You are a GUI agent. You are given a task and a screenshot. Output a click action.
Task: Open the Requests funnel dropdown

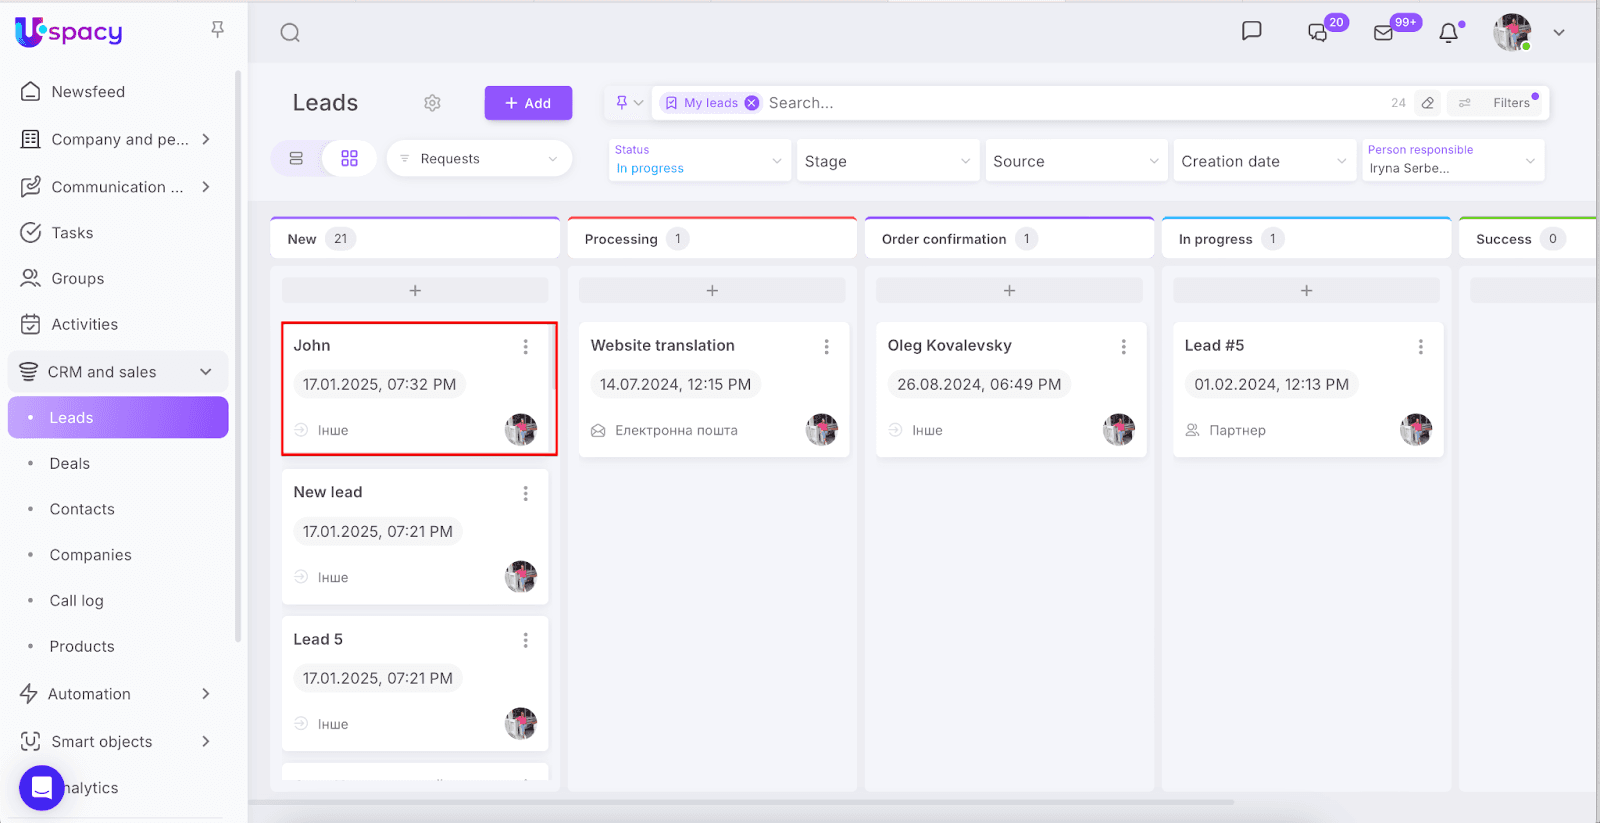[479, 159]
